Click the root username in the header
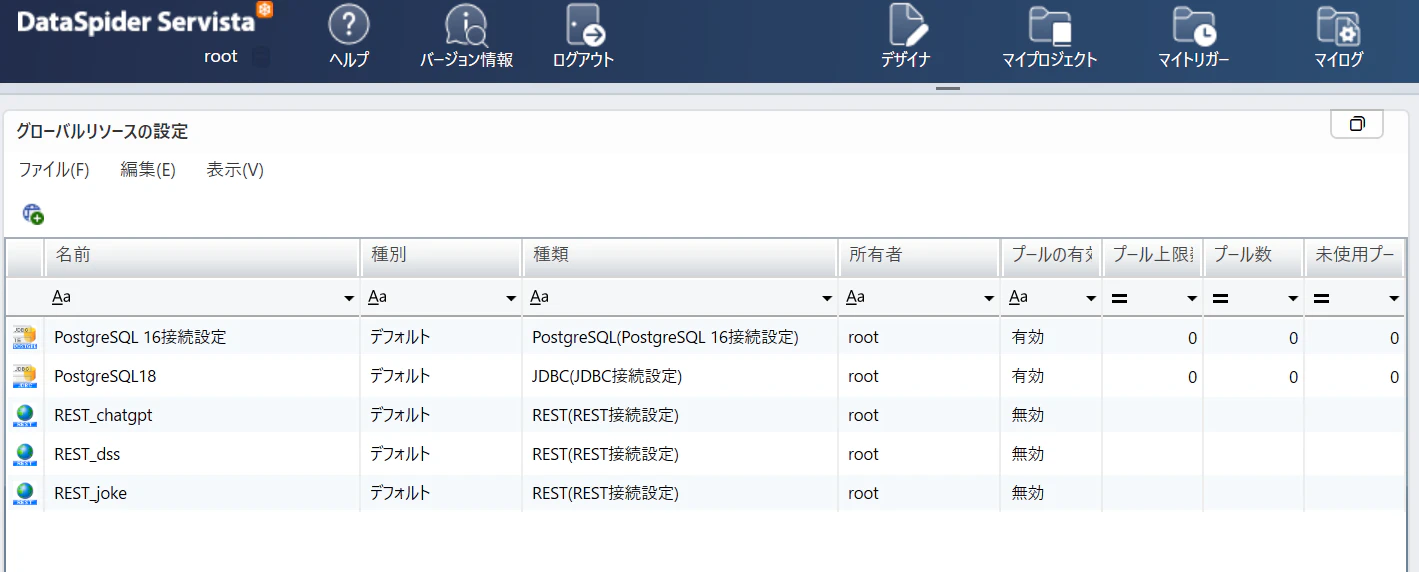The image size is (1419, 572). [221, 56]
